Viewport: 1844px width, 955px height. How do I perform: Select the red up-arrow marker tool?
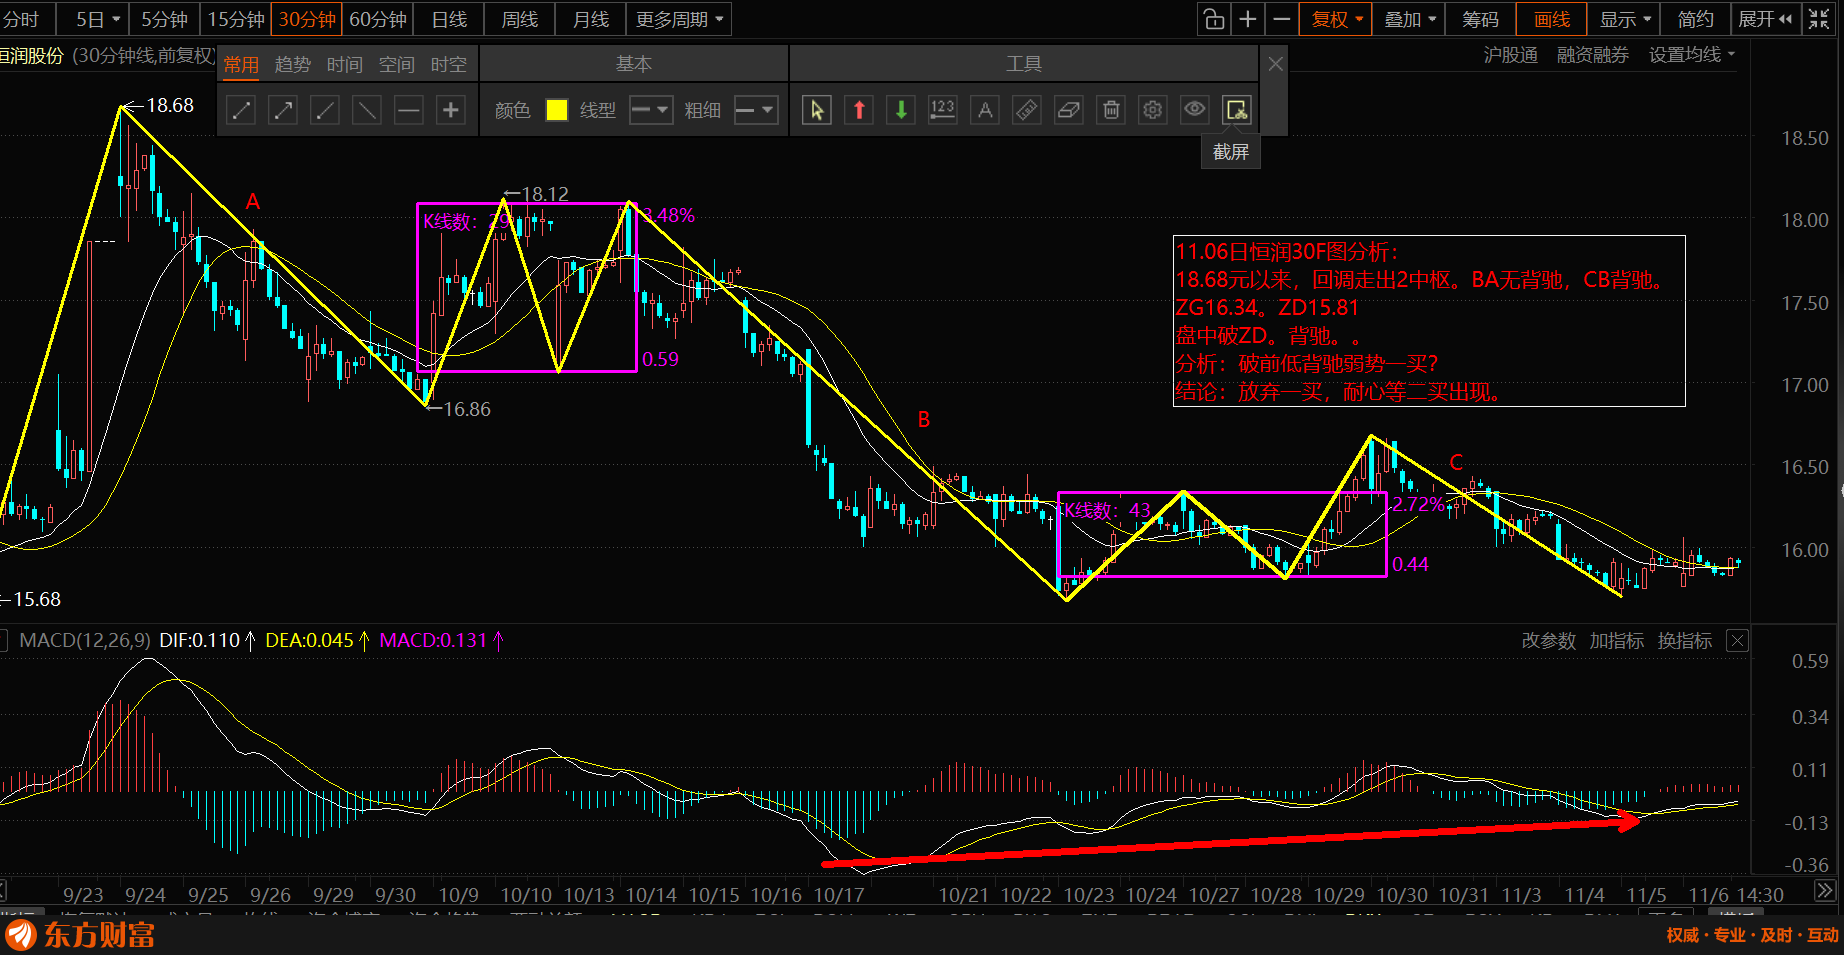(x=859, y=110)
